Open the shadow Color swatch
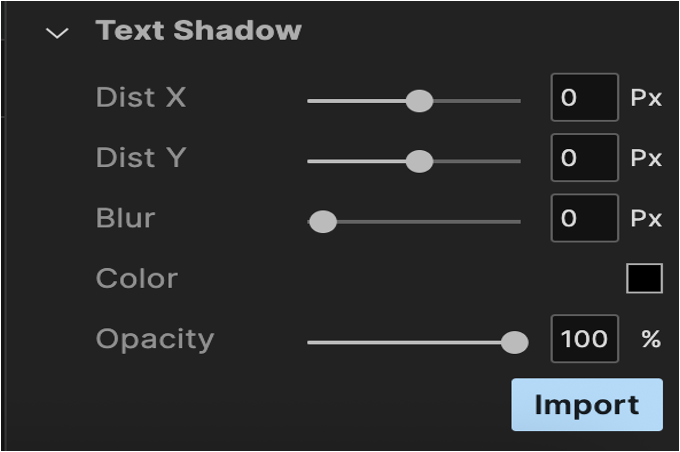680x452 pixels. 644,279
